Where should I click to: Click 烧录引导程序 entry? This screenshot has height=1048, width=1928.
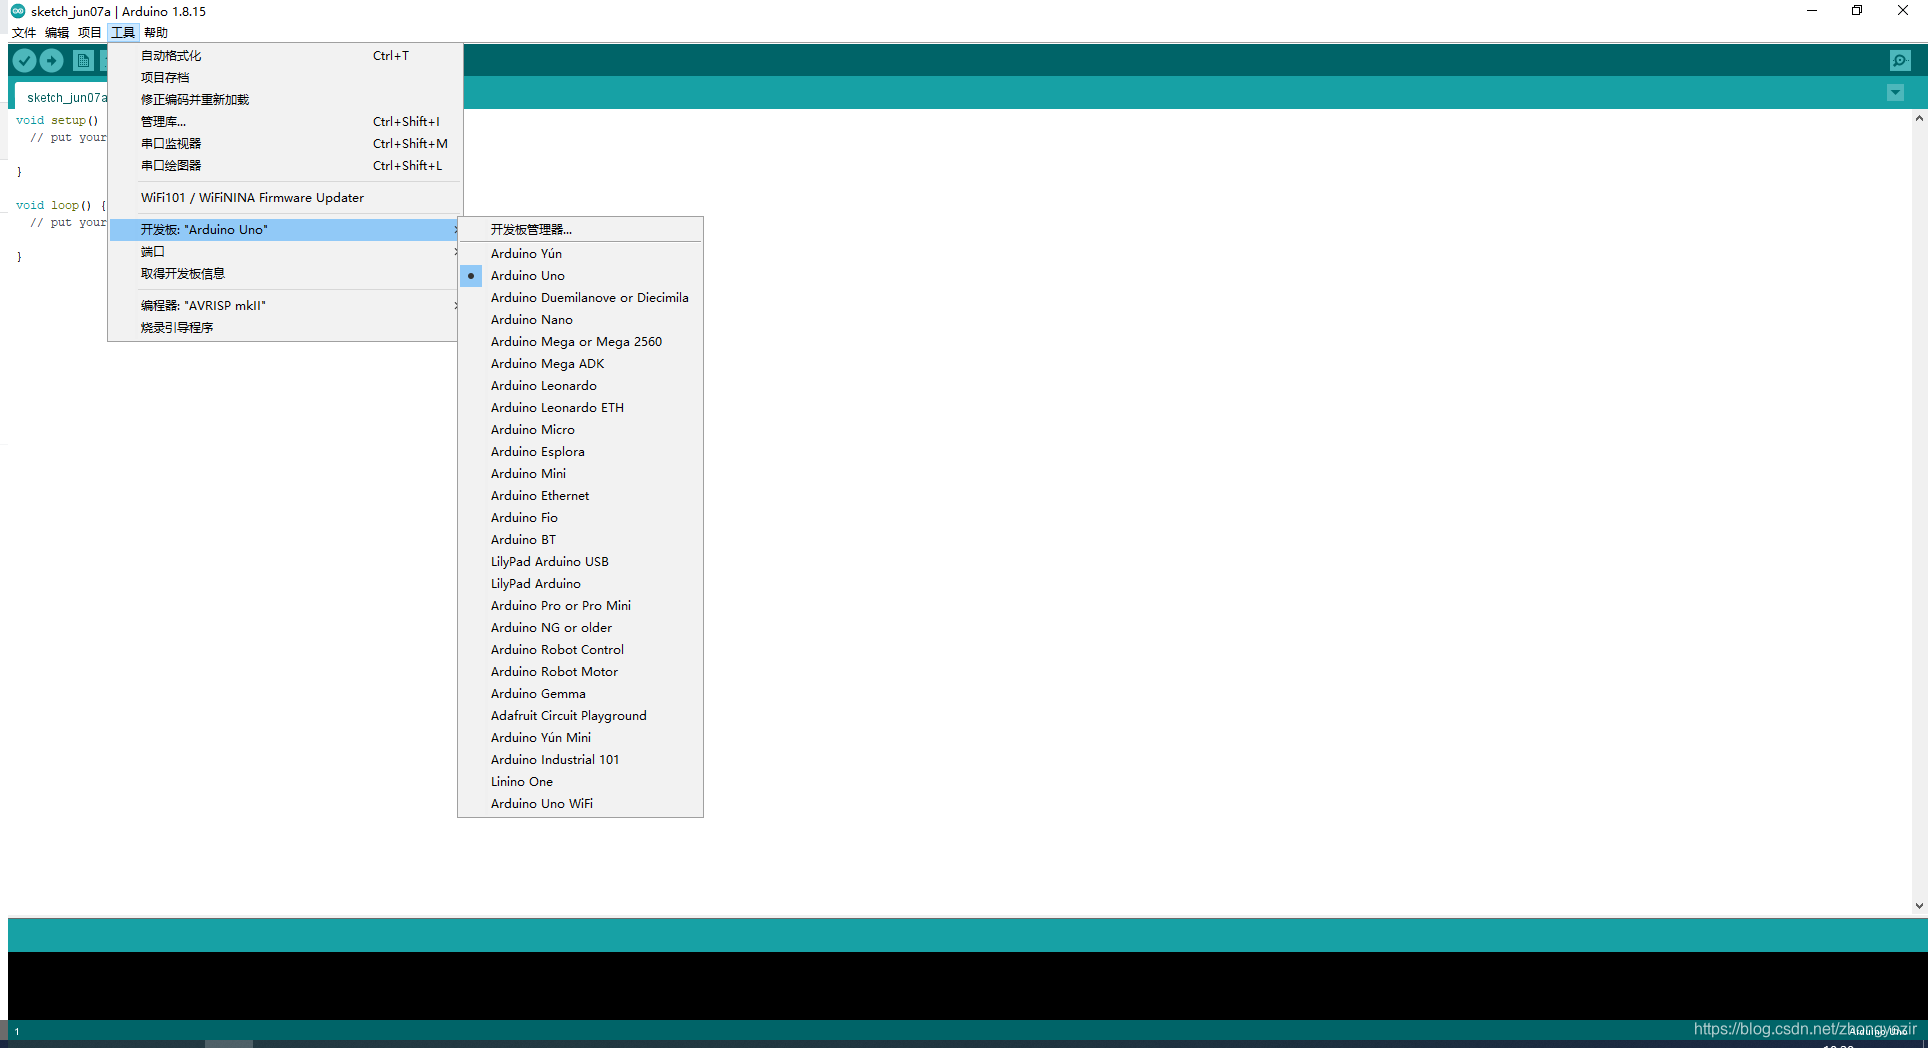click(285, 327)
